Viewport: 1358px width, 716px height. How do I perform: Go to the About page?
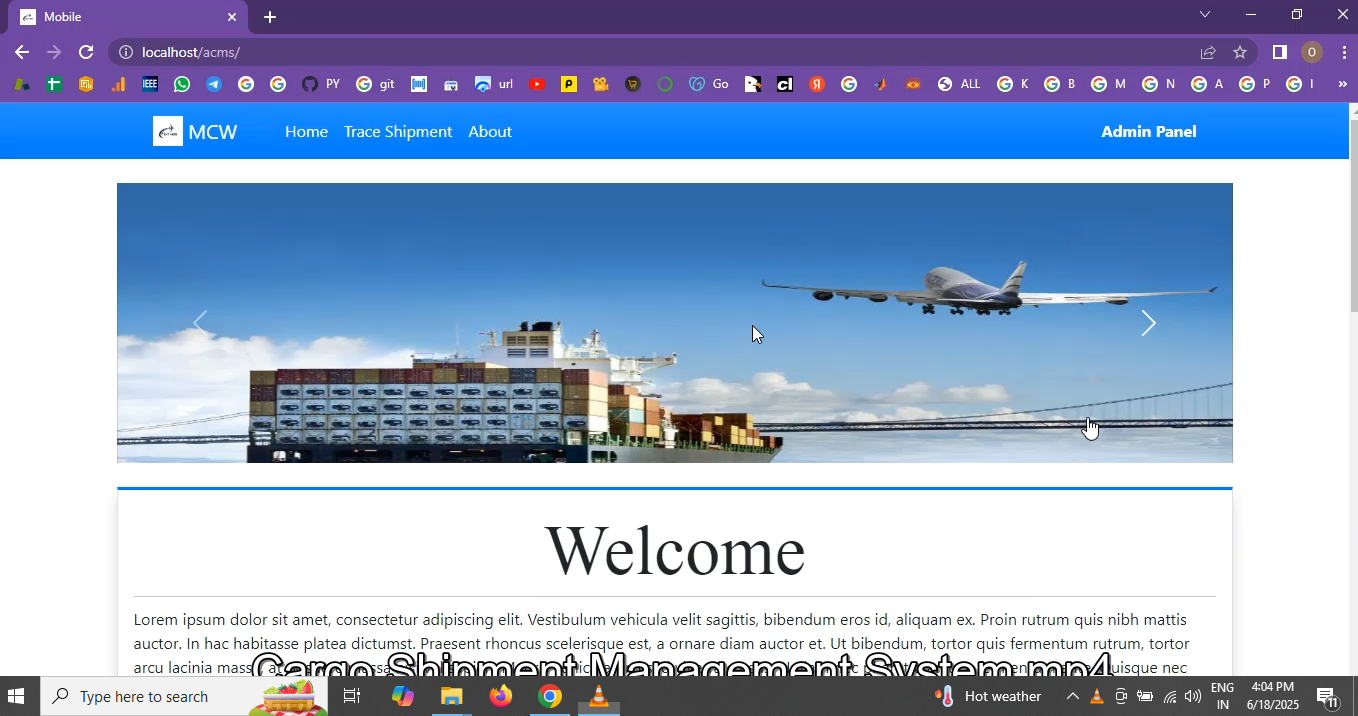[x=490, y=131]
